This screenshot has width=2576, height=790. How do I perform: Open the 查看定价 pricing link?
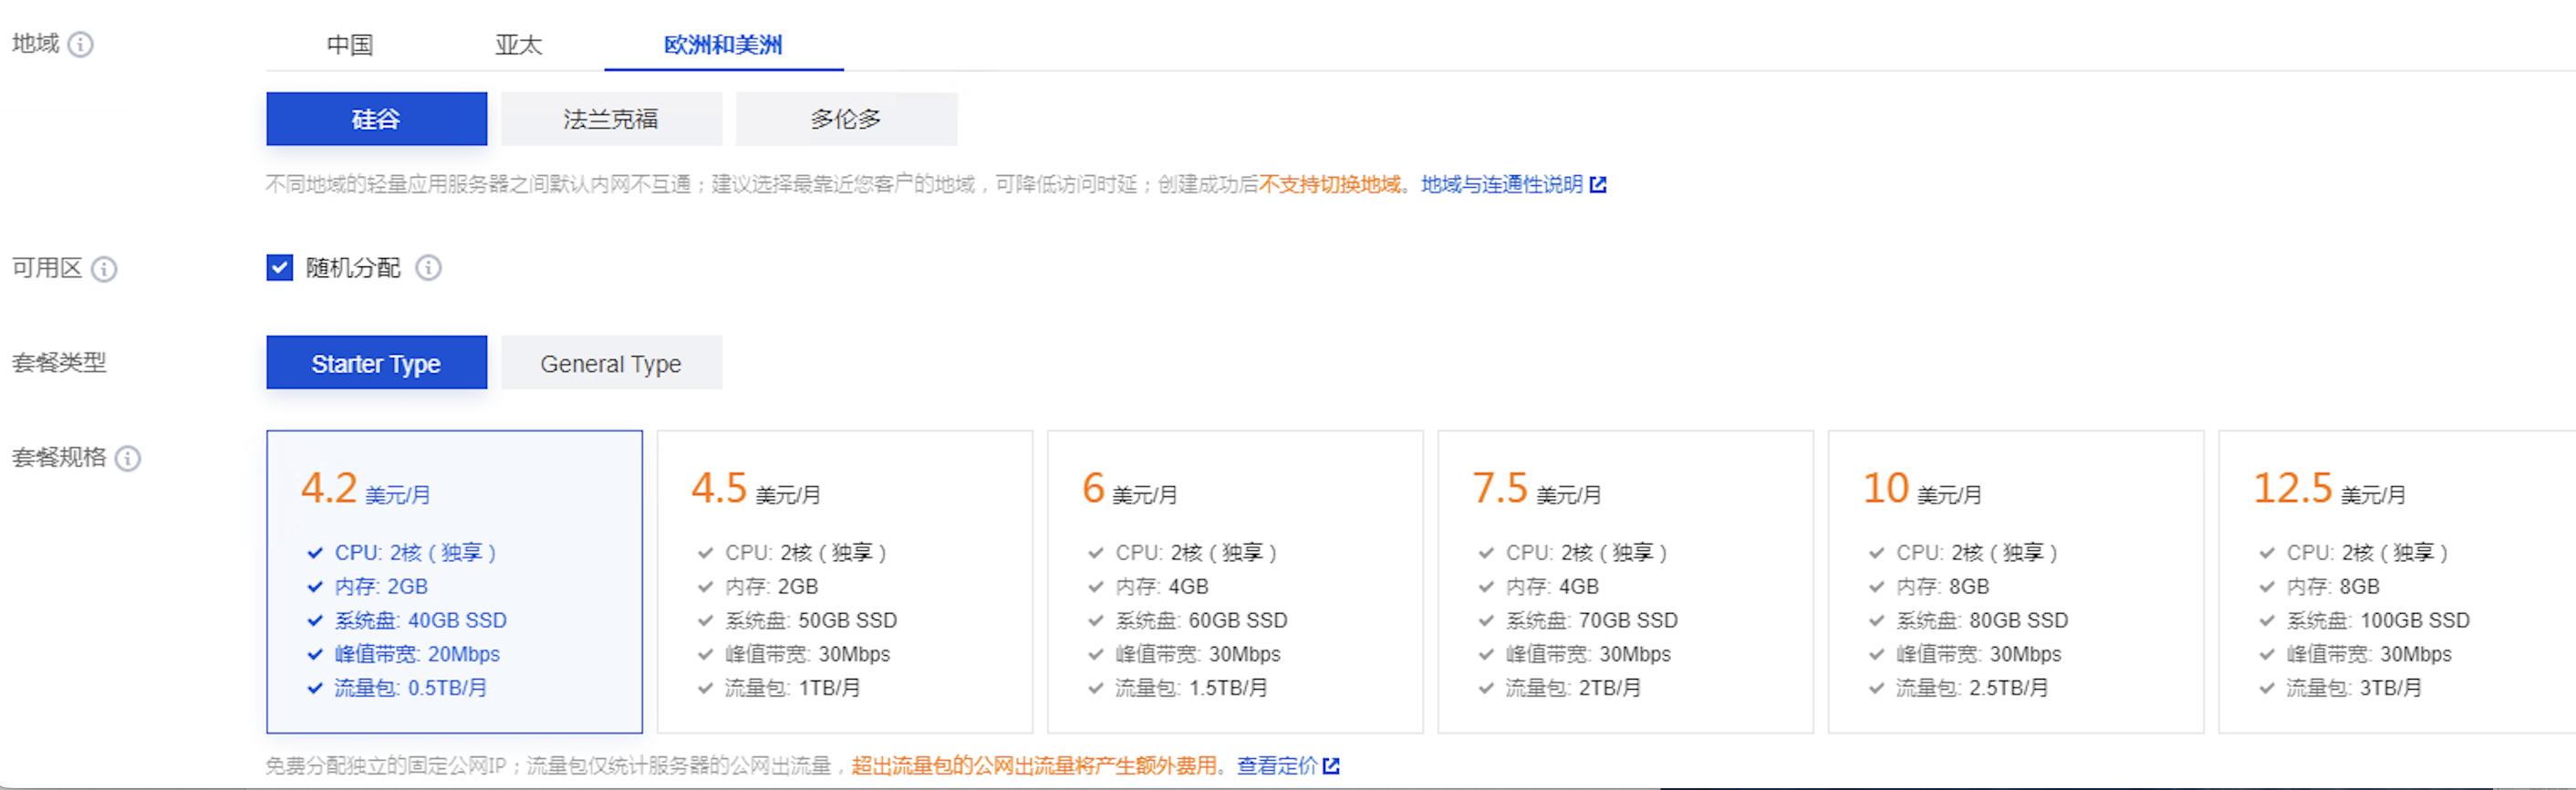(x=1277, y=766)
